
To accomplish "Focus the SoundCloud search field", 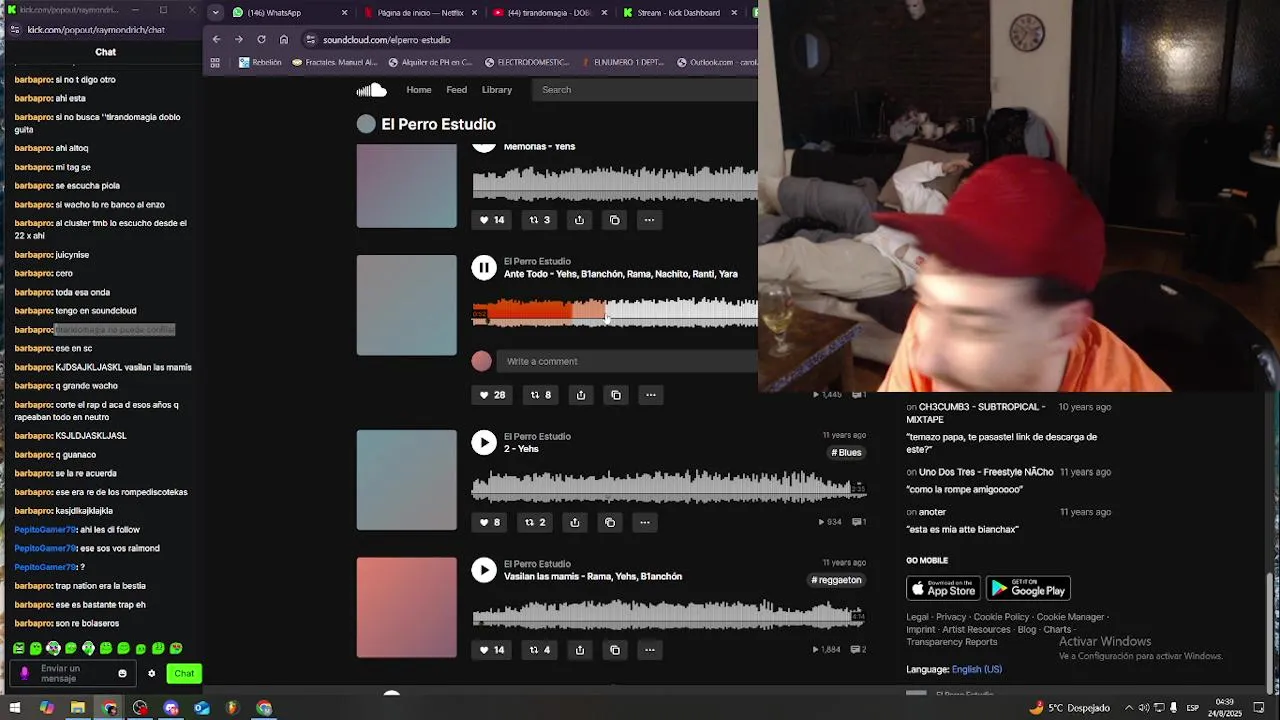I will 645,90.
